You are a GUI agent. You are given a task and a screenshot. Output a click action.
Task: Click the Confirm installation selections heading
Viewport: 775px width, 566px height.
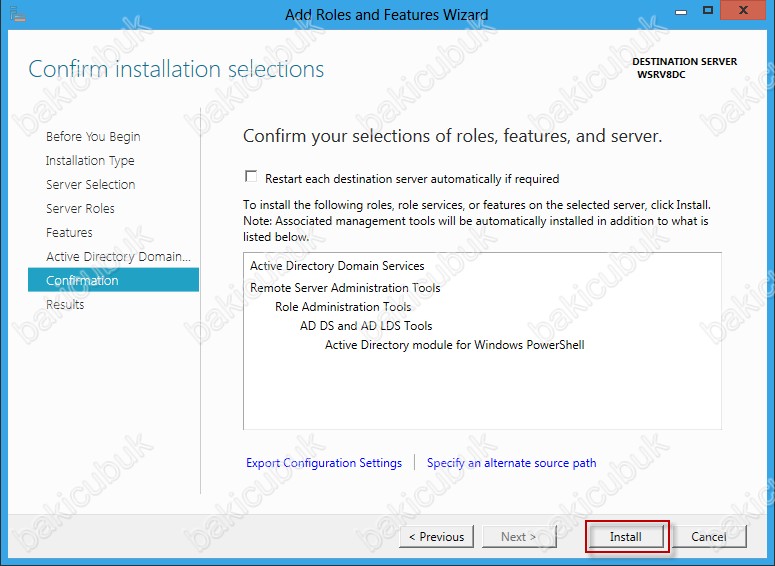(x=176, y=69)
